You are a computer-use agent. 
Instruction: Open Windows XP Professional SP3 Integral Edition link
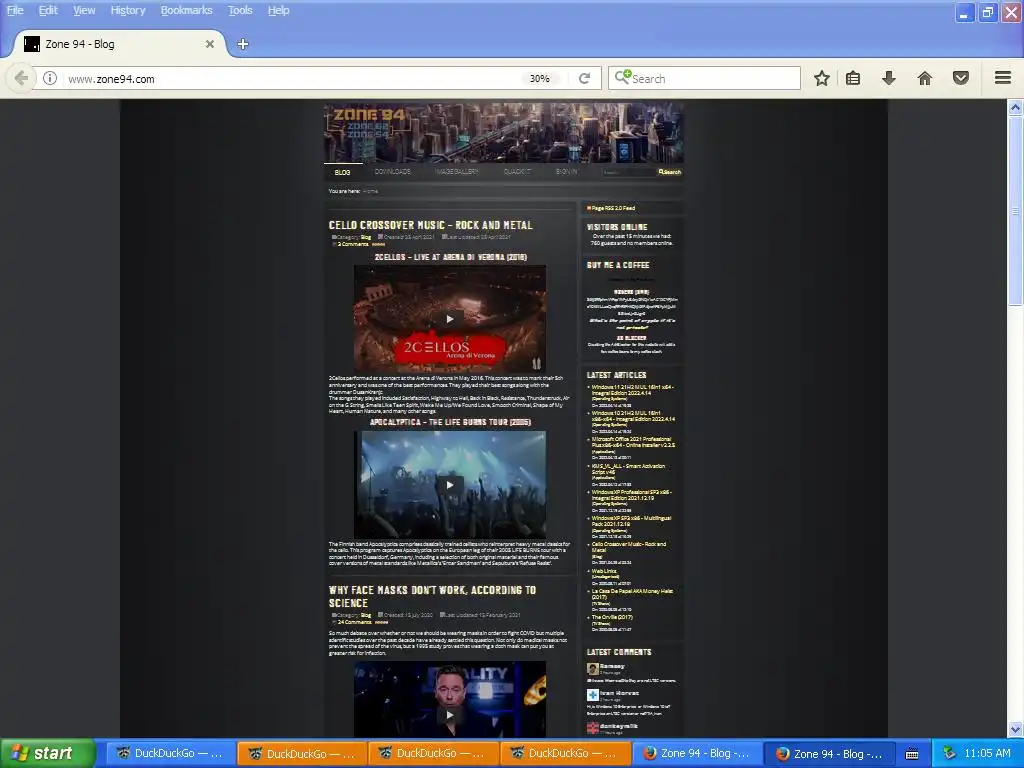point(631,495)
